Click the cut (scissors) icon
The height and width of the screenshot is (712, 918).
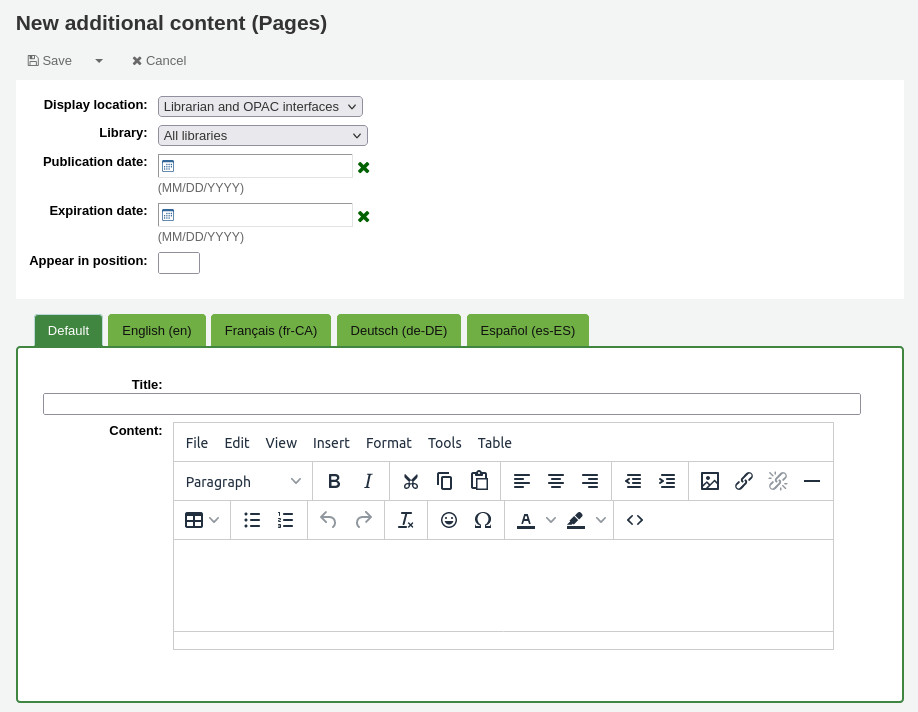coord(411,481)
